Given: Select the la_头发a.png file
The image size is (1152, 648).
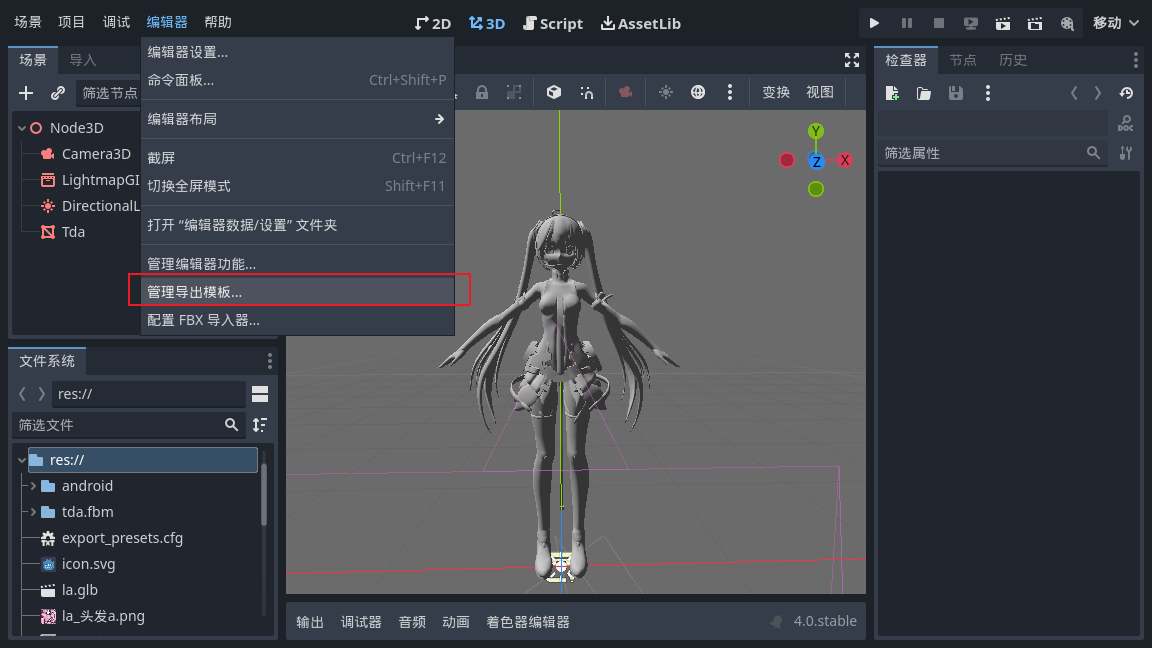Looking at the screenshot, I should click(x=103, y=616).
